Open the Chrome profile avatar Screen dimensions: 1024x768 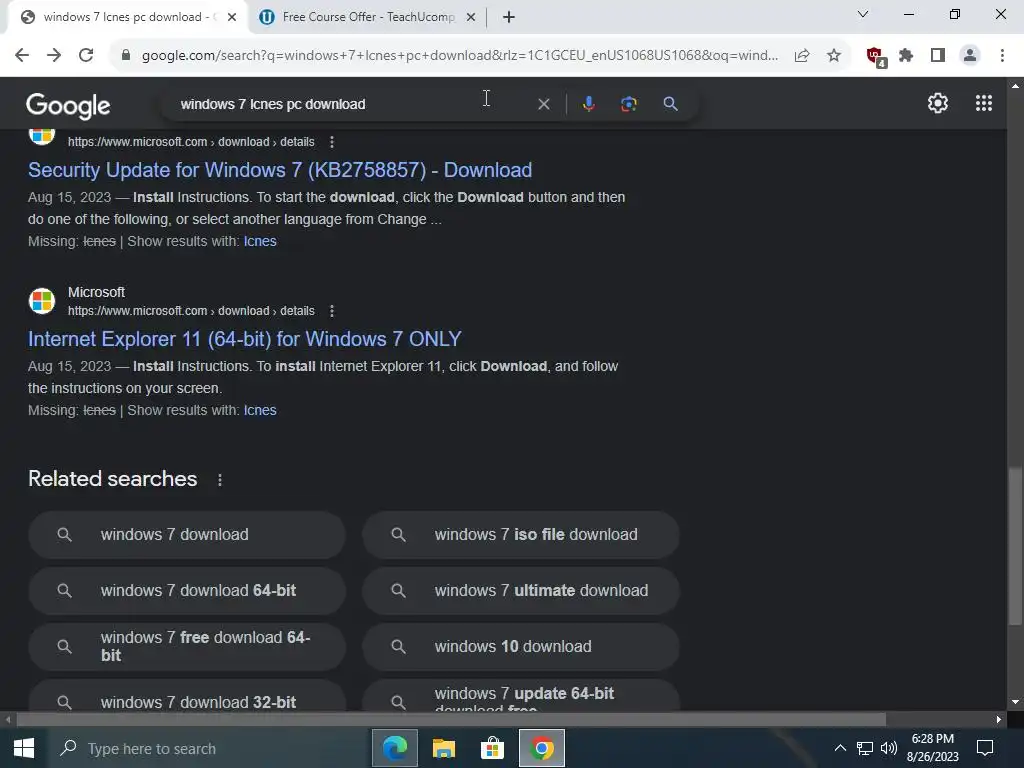(970, 56)
